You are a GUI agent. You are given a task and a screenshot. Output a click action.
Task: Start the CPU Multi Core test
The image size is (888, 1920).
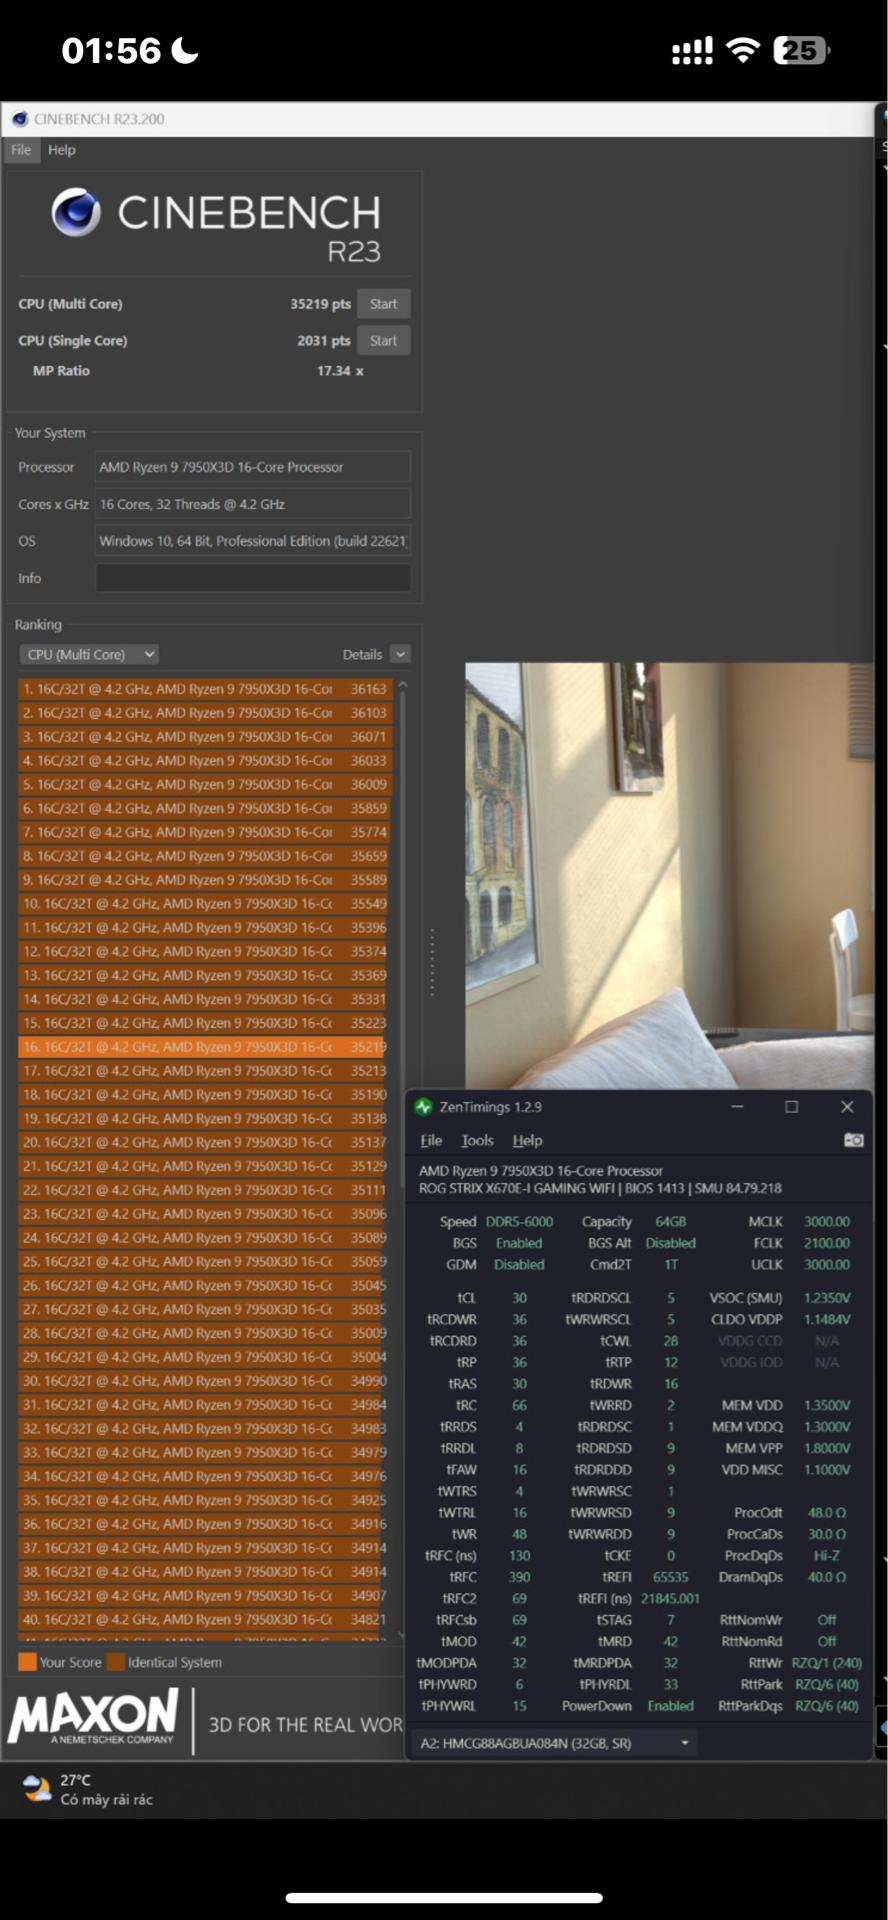(383, 304)
